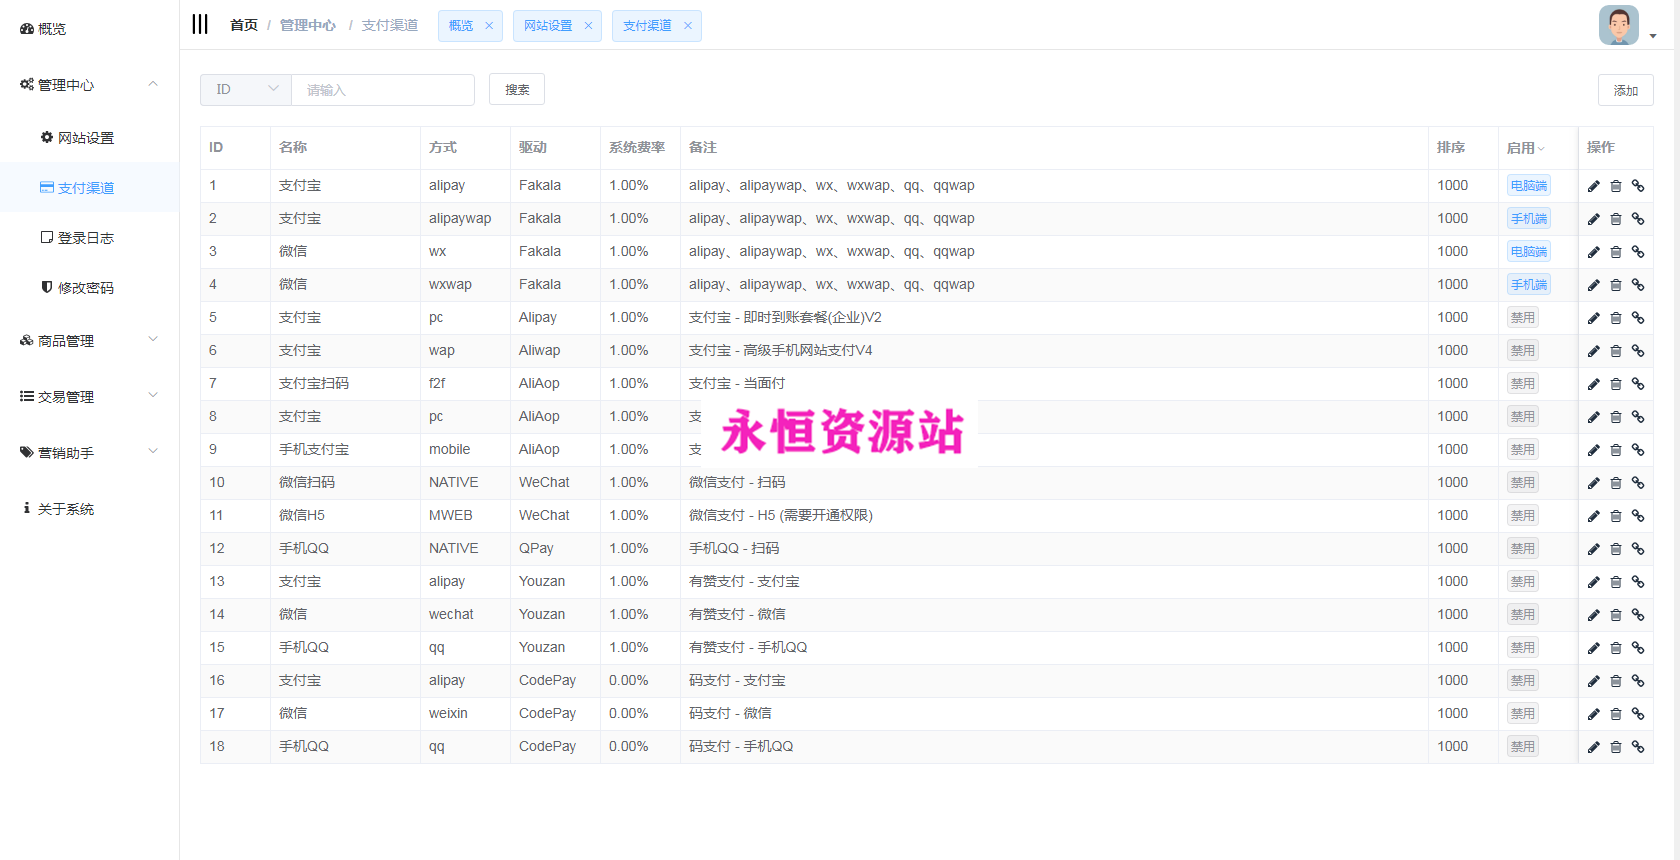Expand the 商品管理 sidebar menu
The image size is (1680, 860).
click(89, 341)
